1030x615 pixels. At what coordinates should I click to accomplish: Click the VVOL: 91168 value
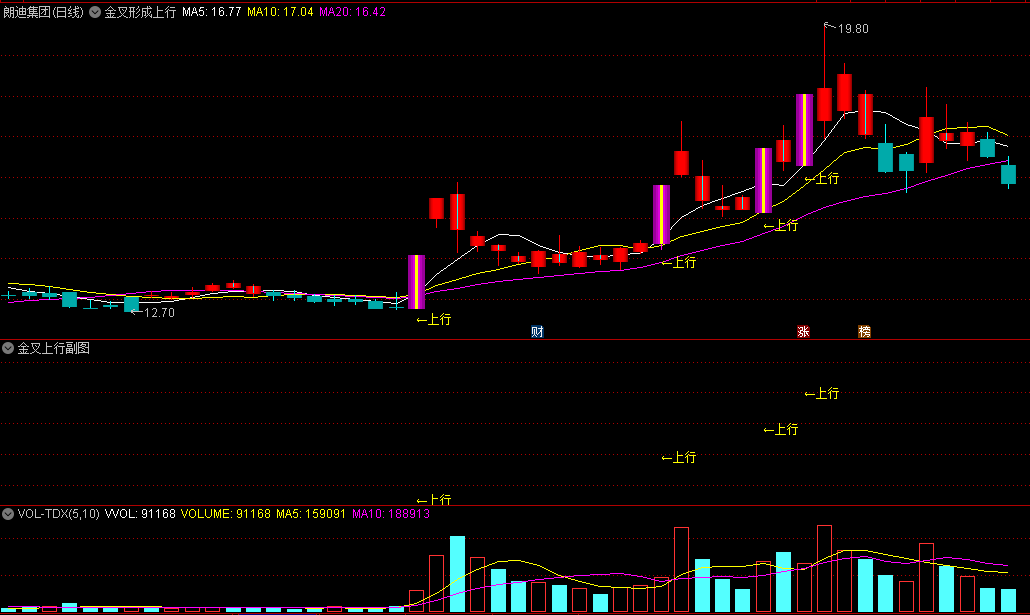pos(140,514)
